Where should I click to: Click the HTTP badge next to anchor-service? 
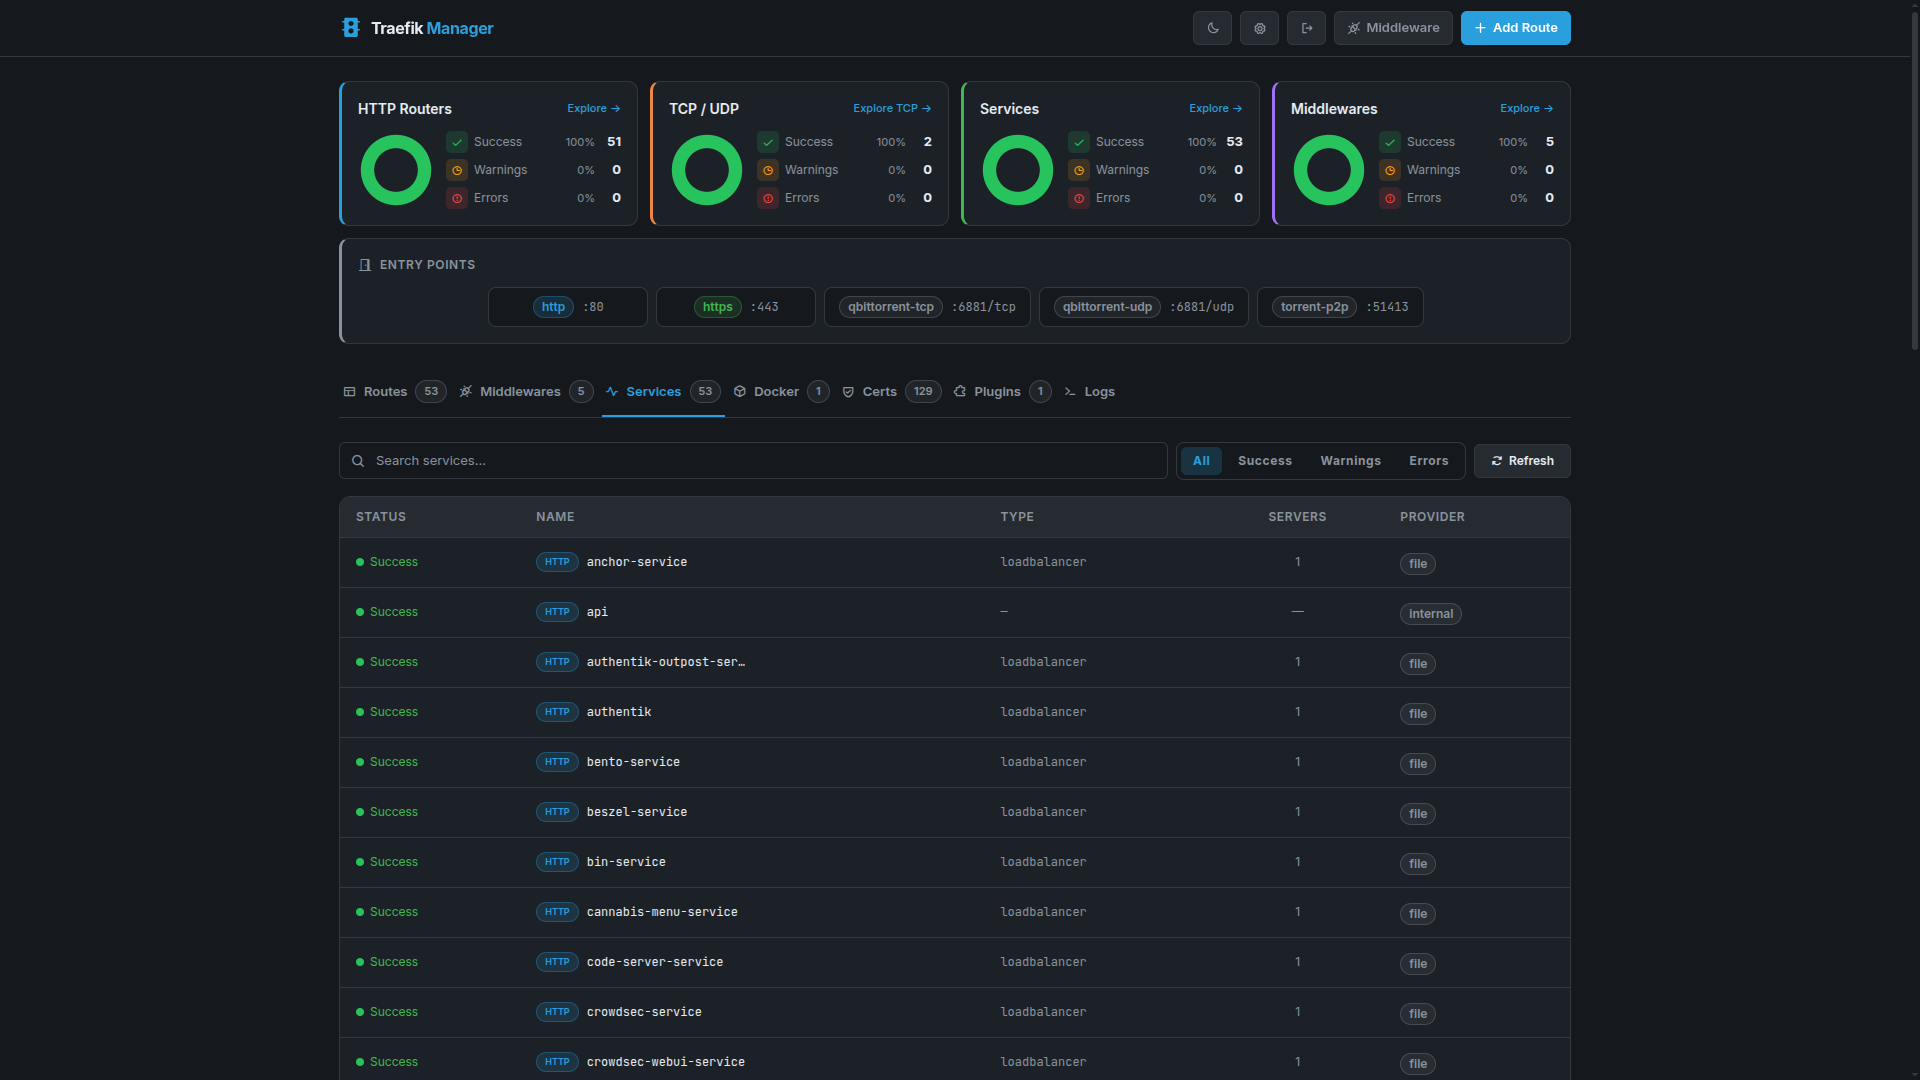[x=557, y=562]
